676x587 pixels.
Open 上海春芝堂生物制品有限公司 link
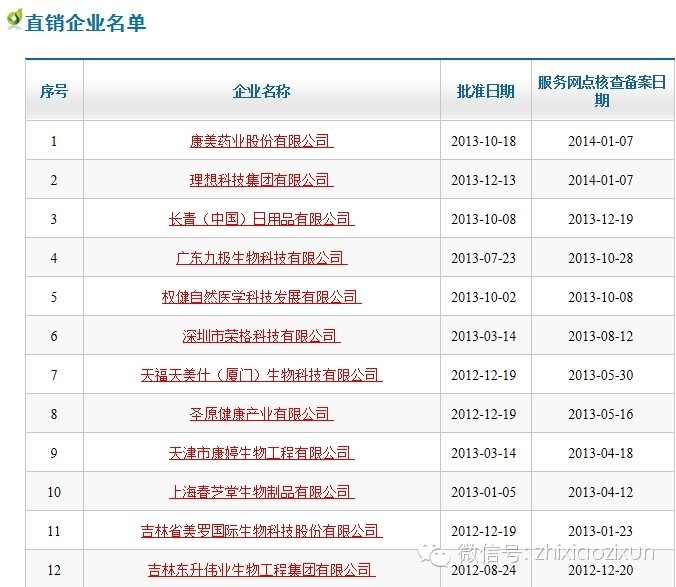tap(262, 492)
